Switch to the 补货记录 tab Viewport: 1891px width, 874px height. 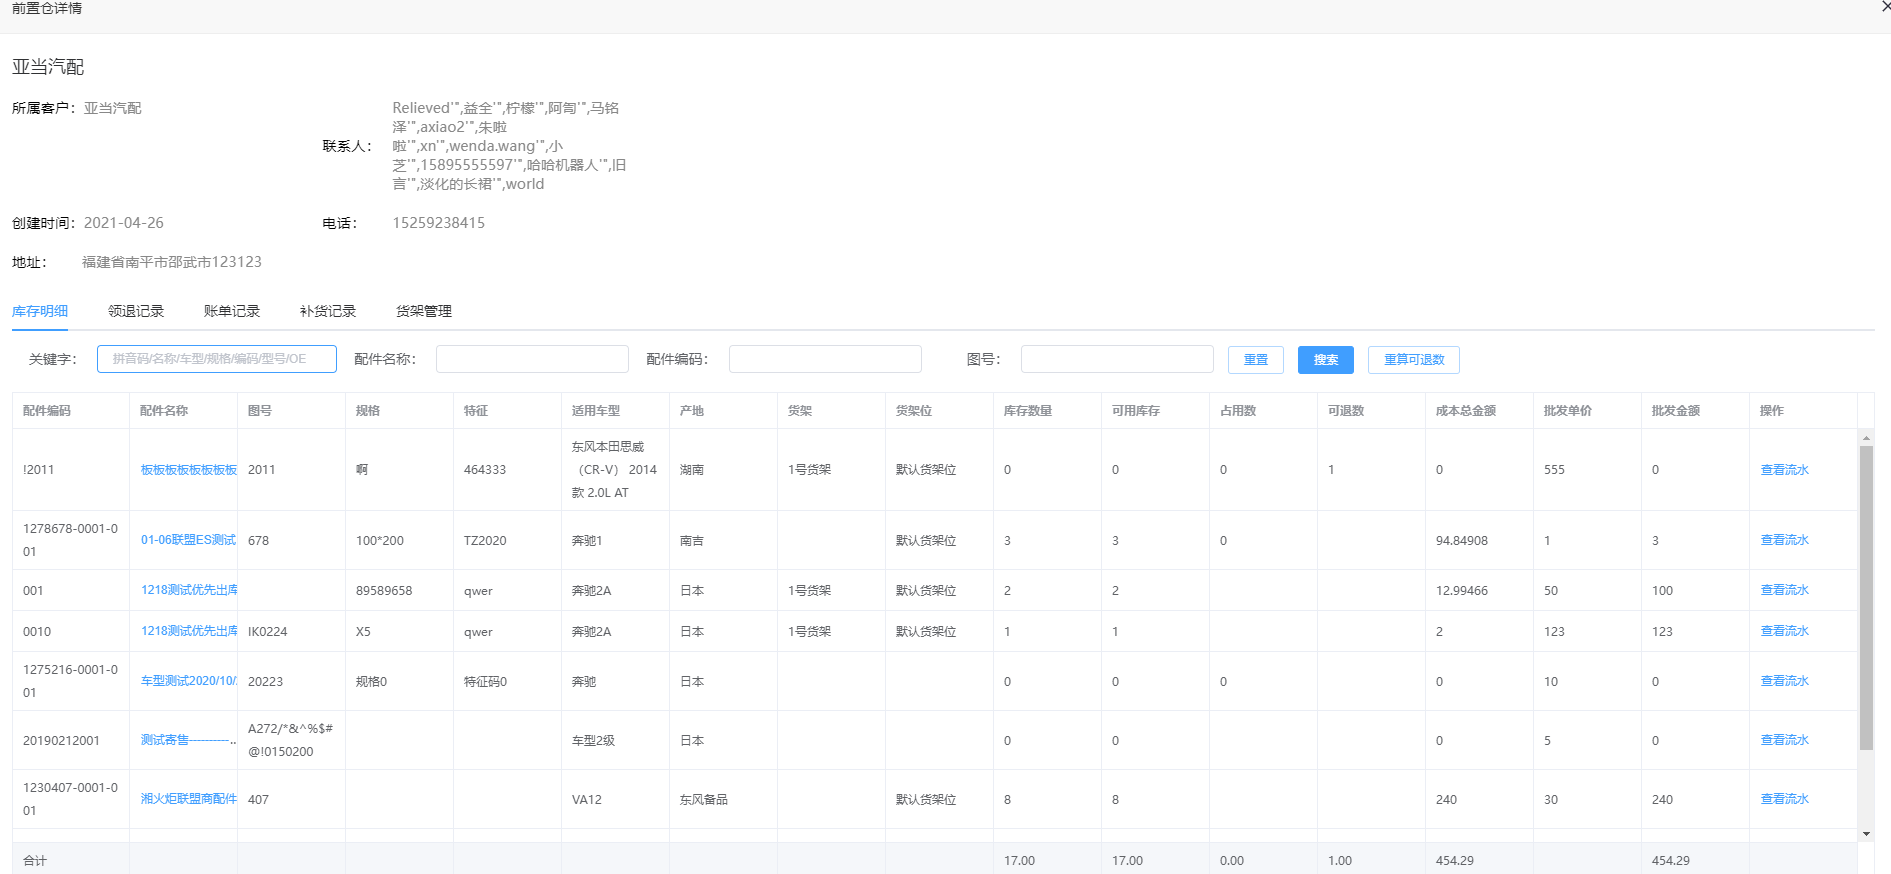click(x=328, y=311)
